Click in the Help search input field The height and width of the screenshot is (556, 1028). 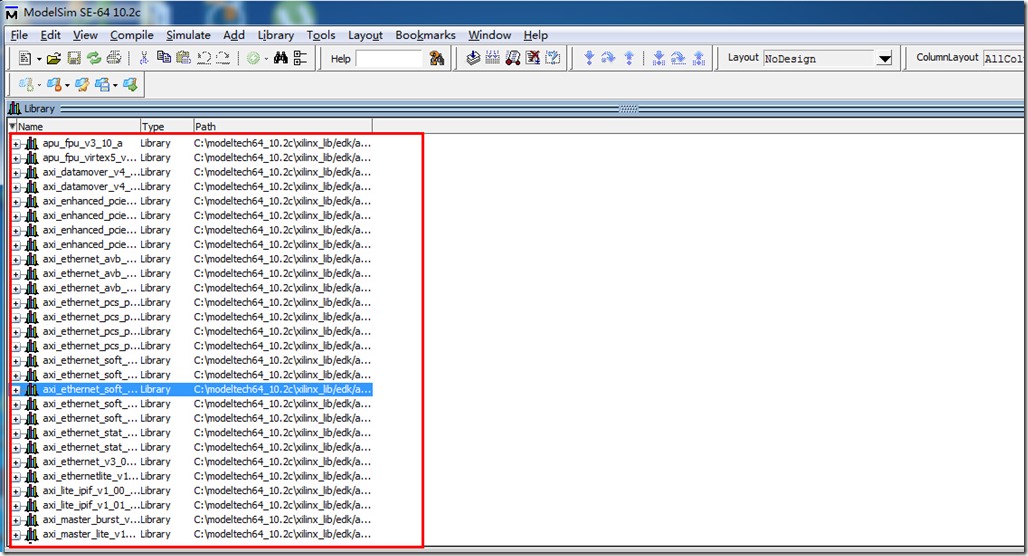click(389, 59)
